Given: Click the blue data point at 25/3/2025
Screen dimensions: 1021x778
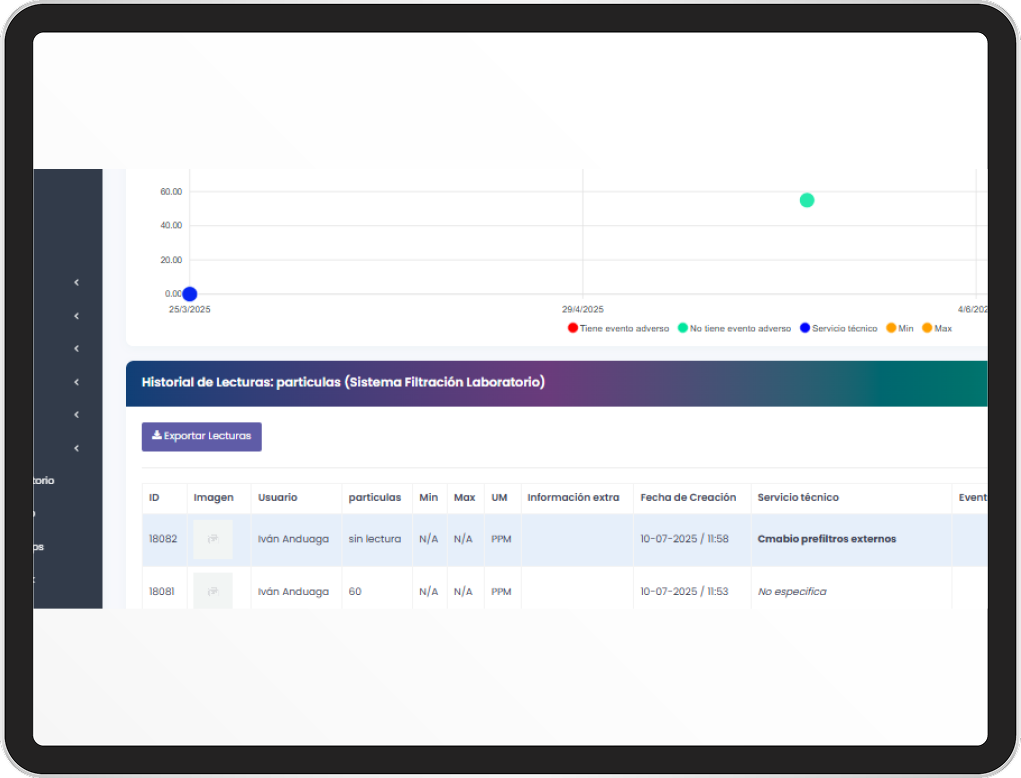Looking at the screenshot, I should pos(189,294).
